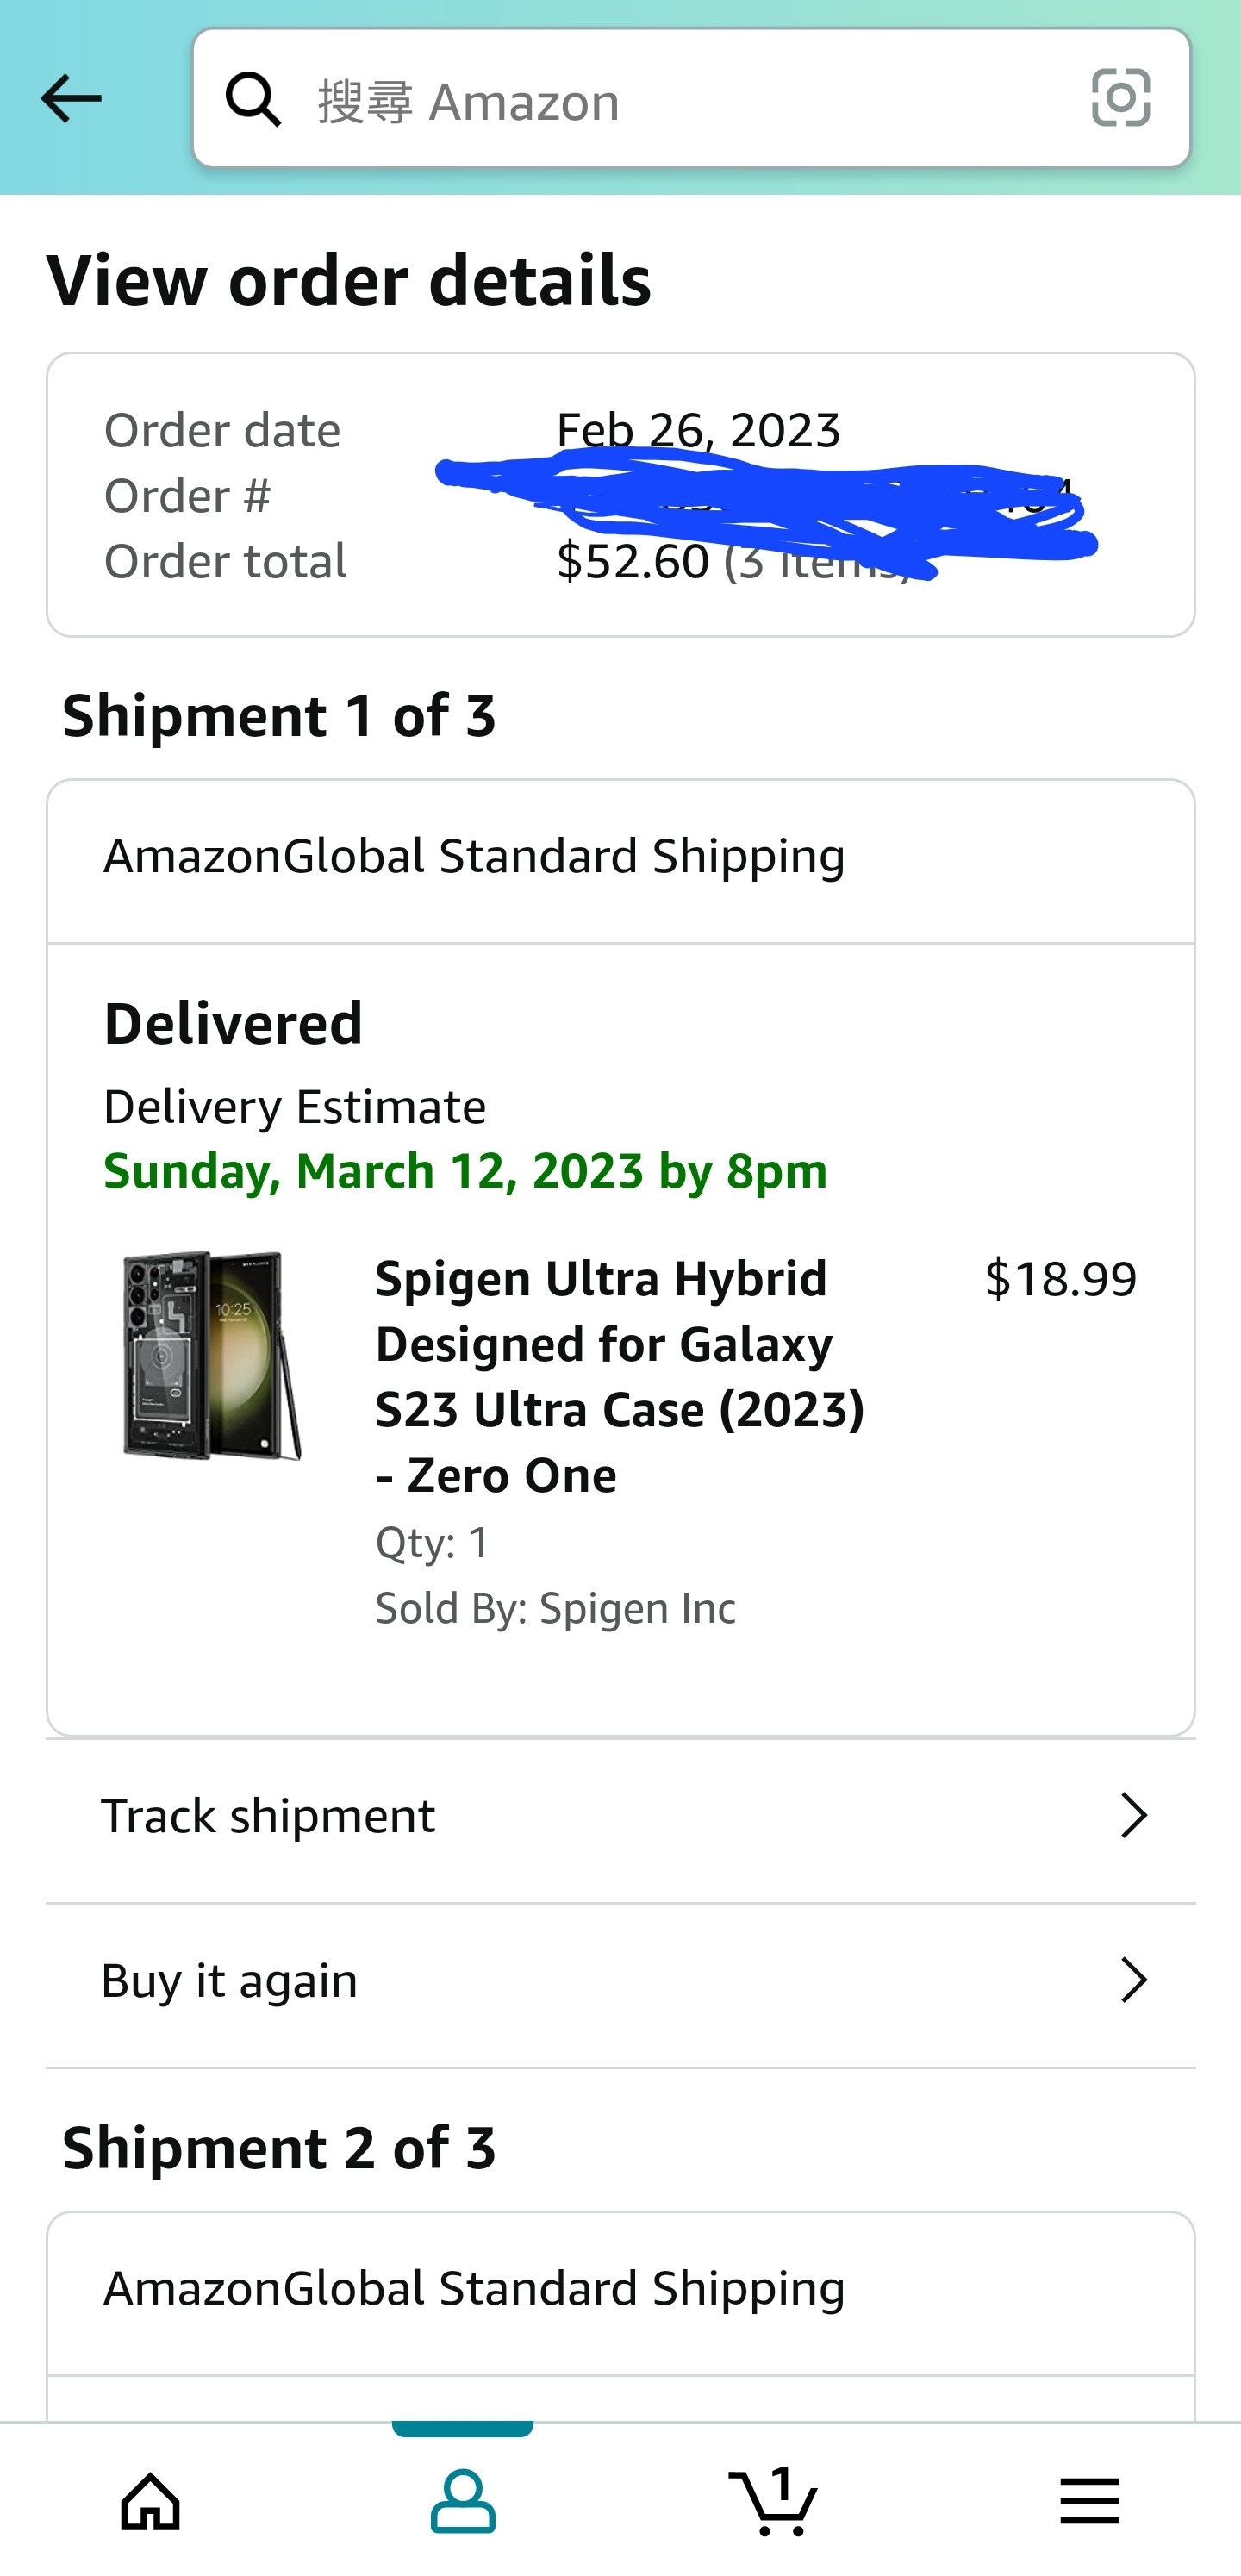Open the shopping cart icon
1241x2576 pixels.
[x=773, y=2502]
